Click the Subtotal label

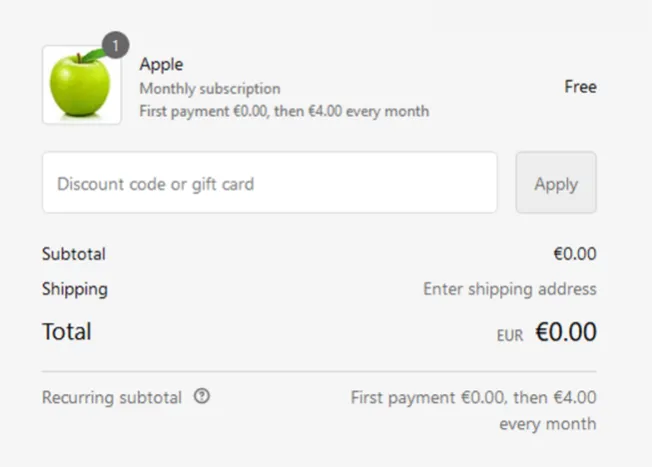(x=74, y=254)
